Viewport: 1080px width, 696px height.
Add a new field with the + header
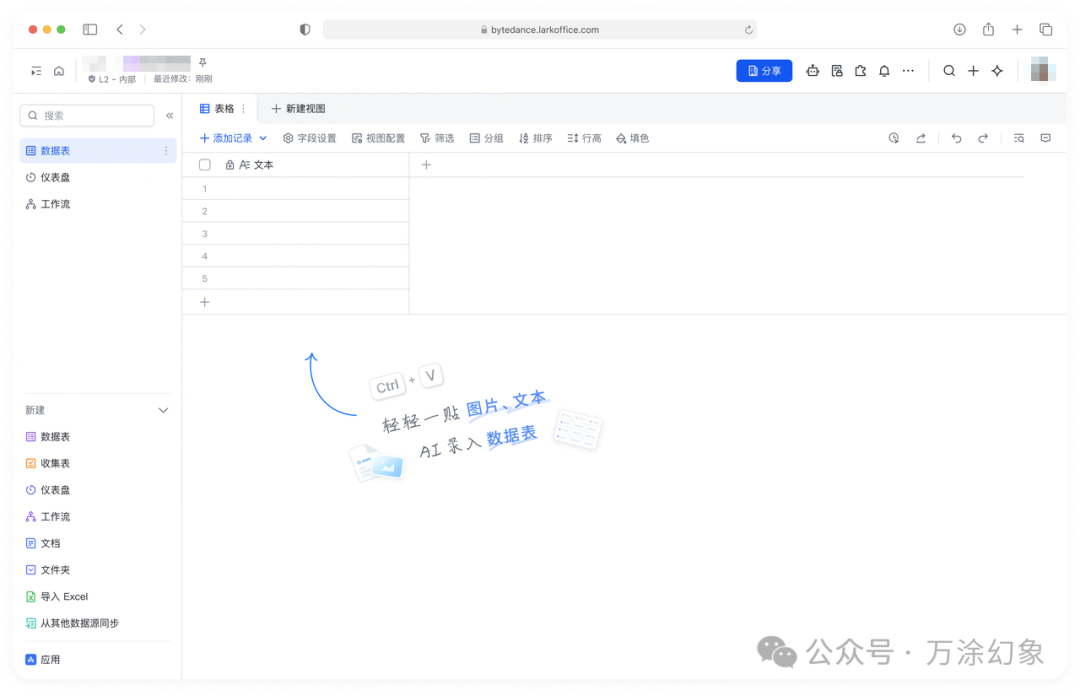427,163
